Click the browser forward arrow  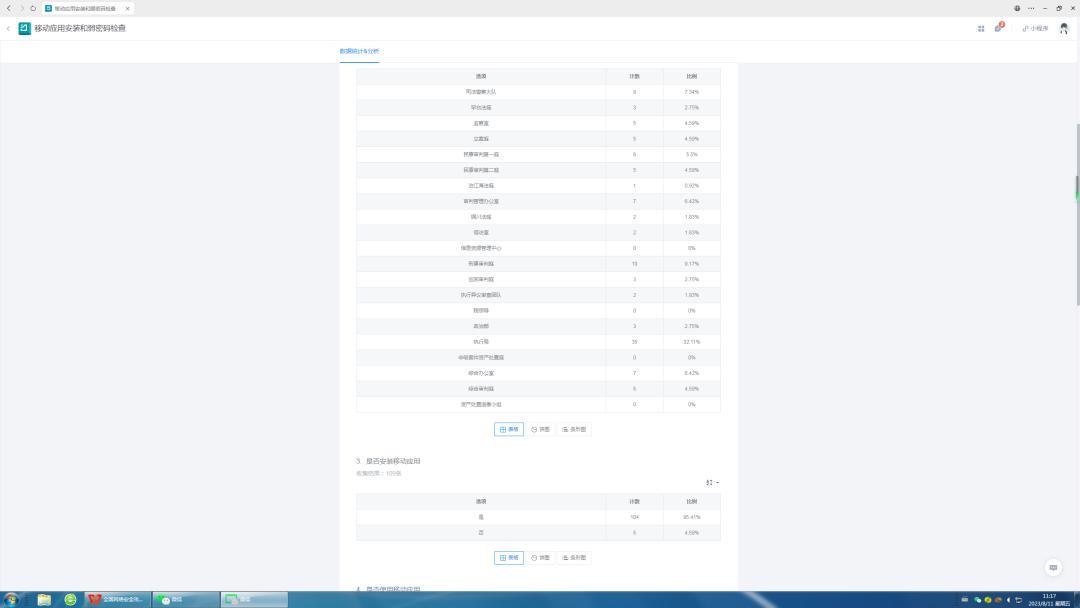(x=21, y=8)
